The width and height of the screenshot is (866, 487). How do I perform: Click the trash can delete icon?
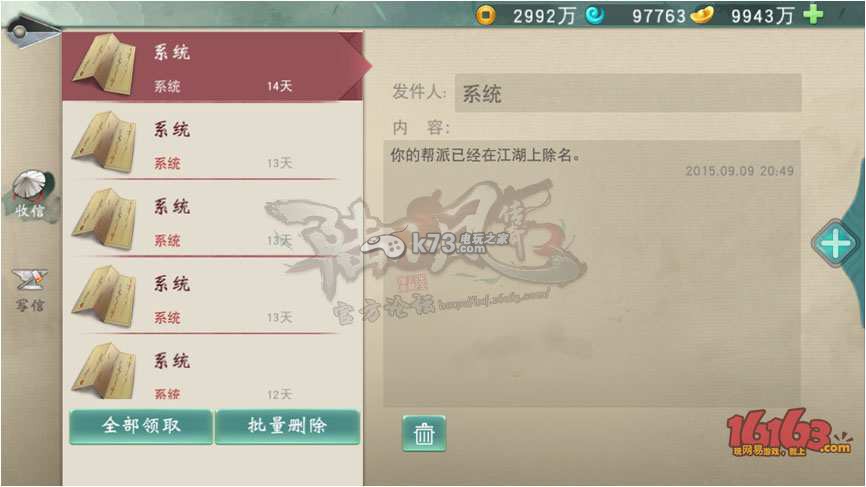(424, 433)
